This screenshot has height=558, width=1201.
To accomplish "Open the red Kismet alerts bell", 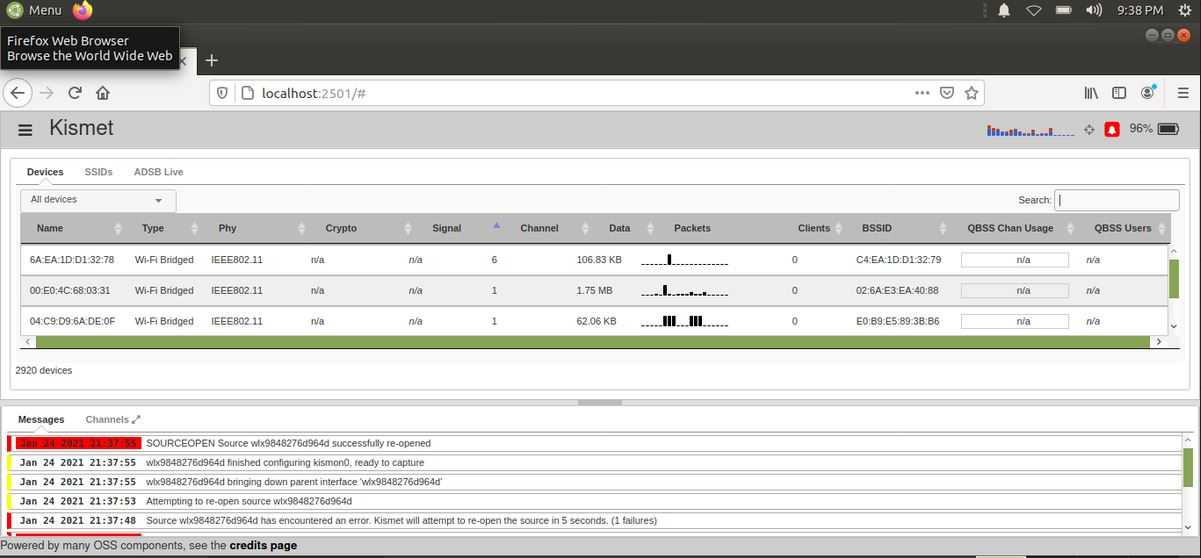I will pos(1111,130).
